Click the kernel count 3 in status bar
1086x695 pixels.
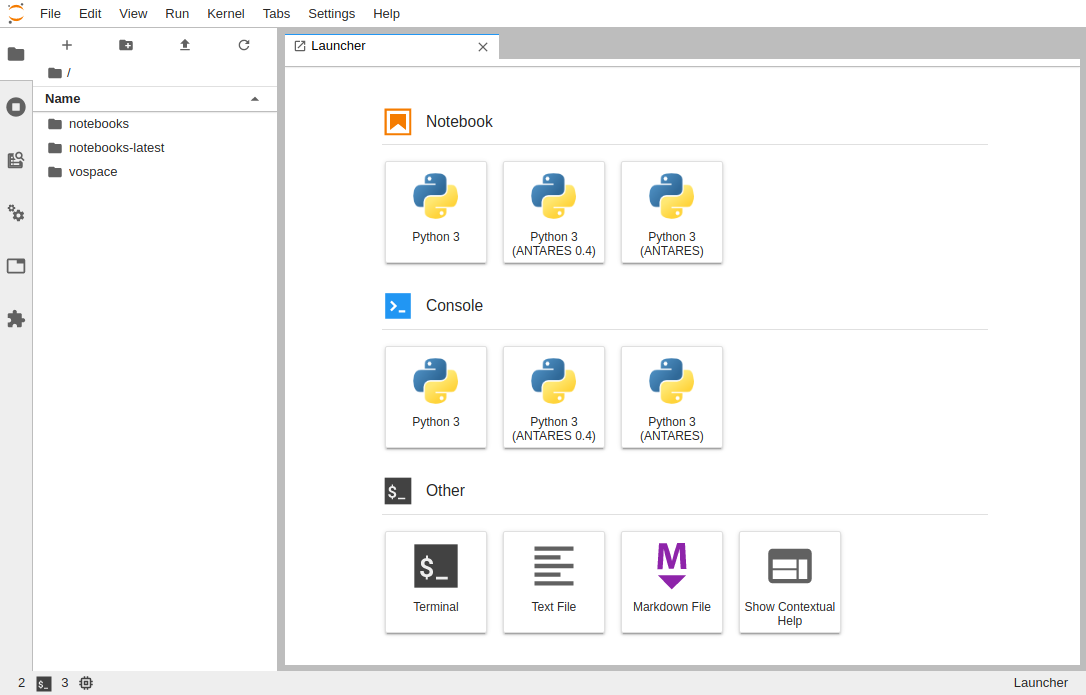click(x=64, y=683)
